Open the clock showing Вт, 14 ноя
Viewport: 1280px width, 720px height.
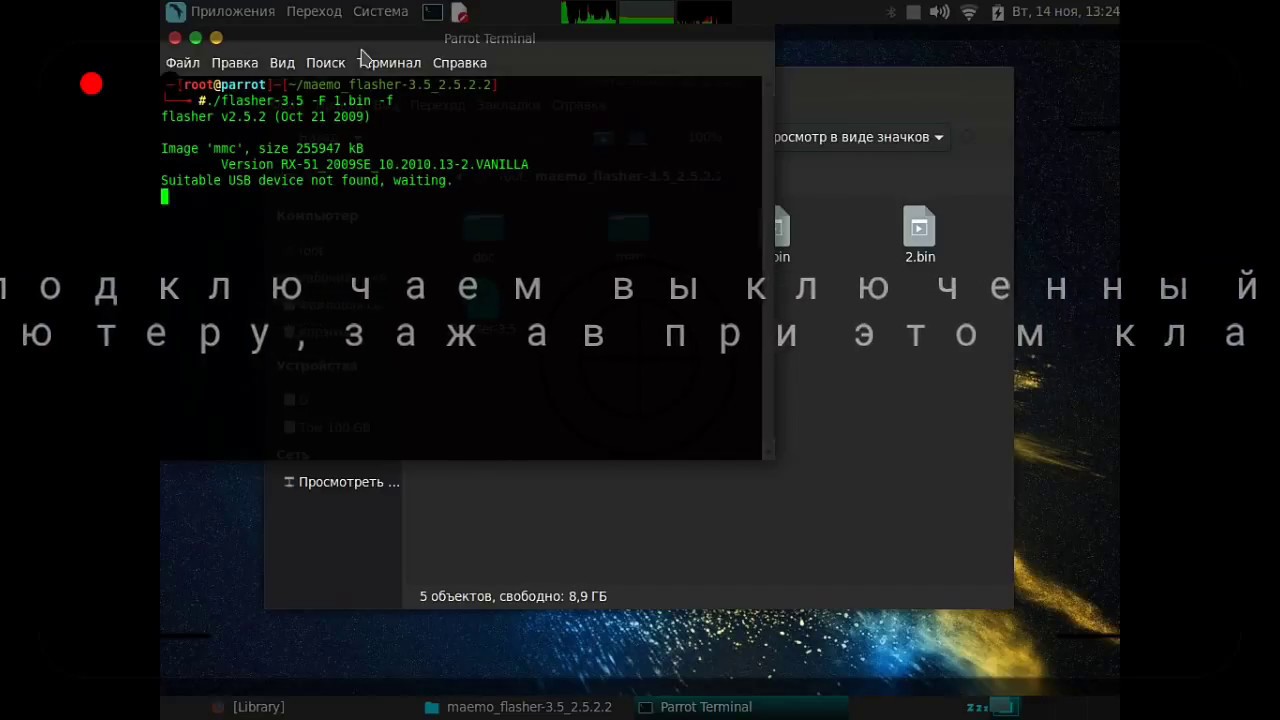(1066, 12)
